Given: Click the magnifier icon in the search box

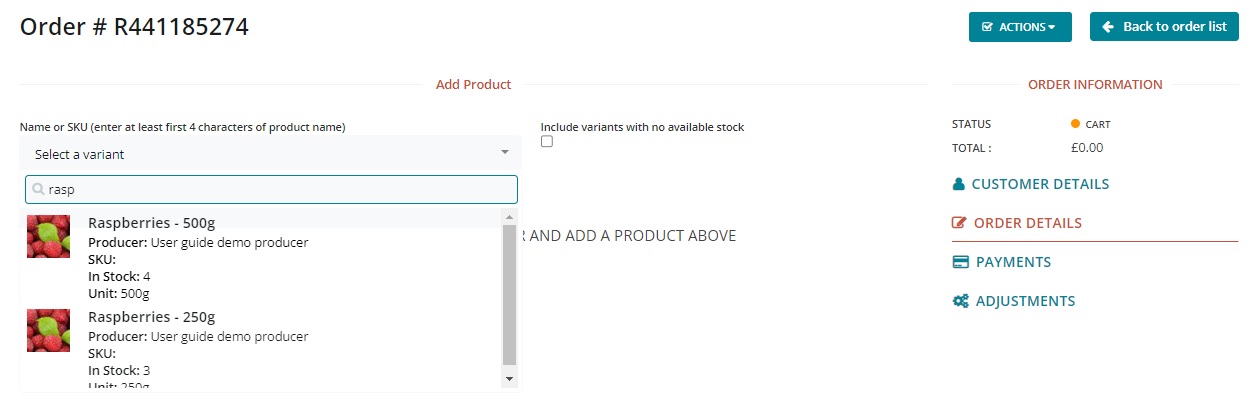Looking at the screenshot, I should click(39, 189).
